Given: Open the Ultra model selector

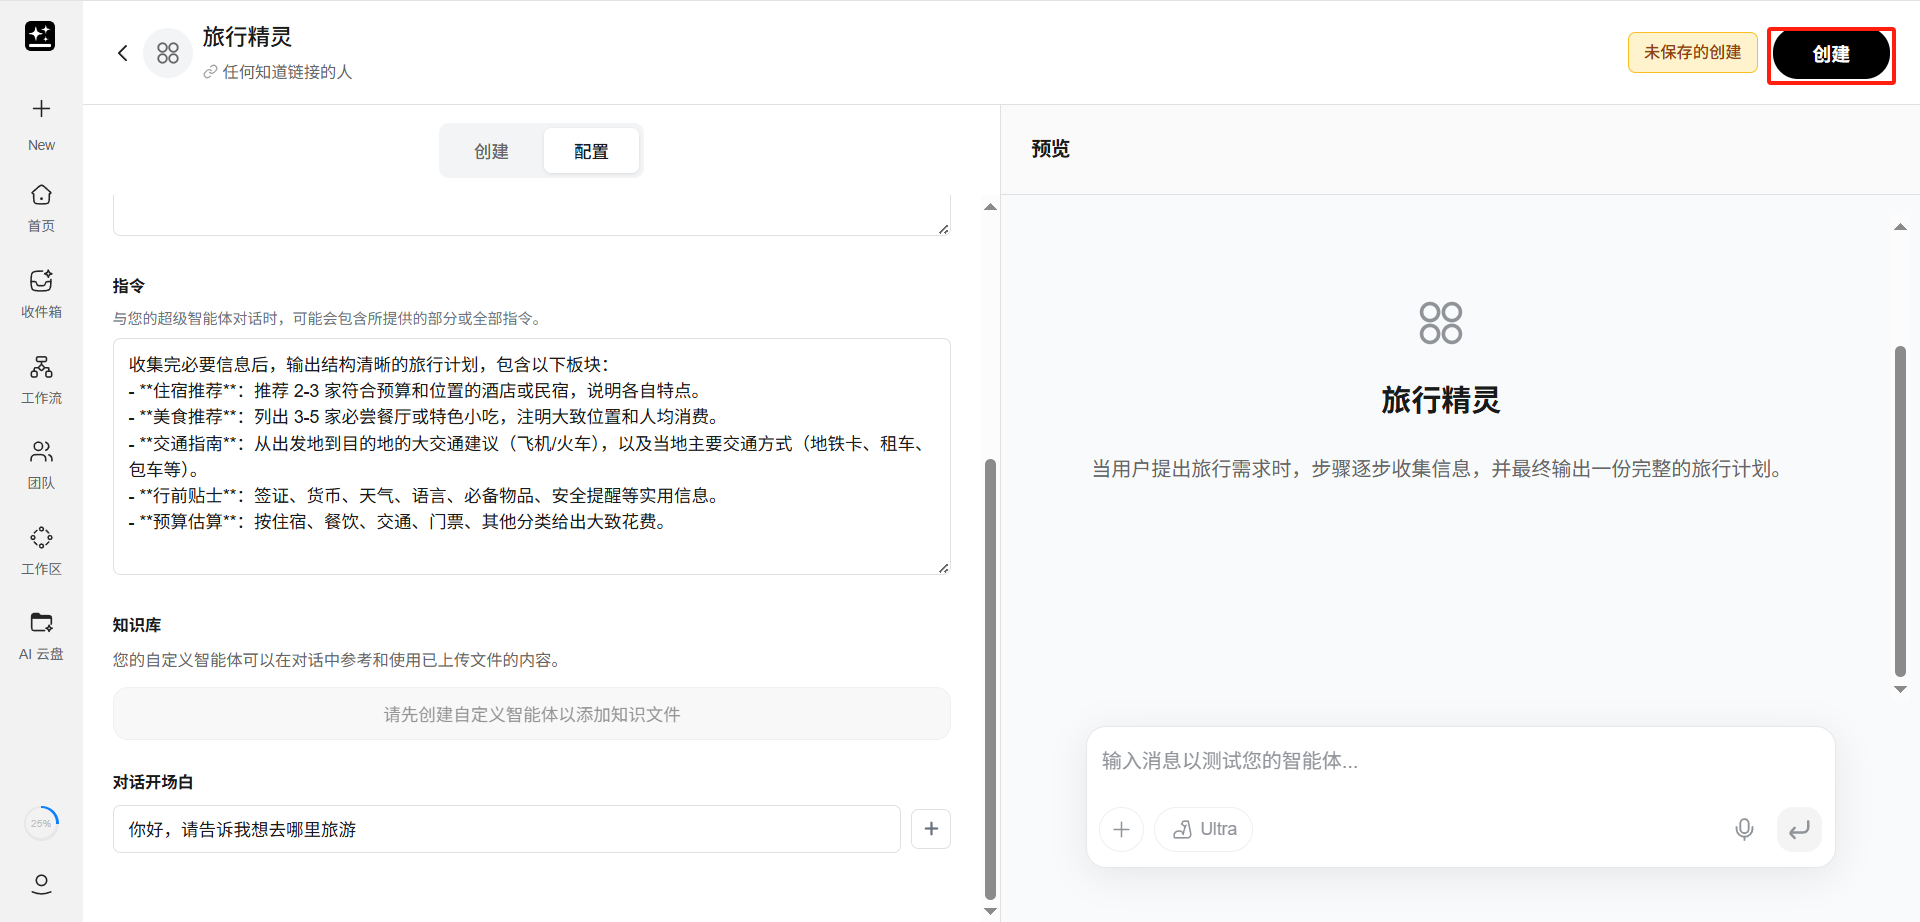Looking at the screenshot, I should tap(1203, 829).
